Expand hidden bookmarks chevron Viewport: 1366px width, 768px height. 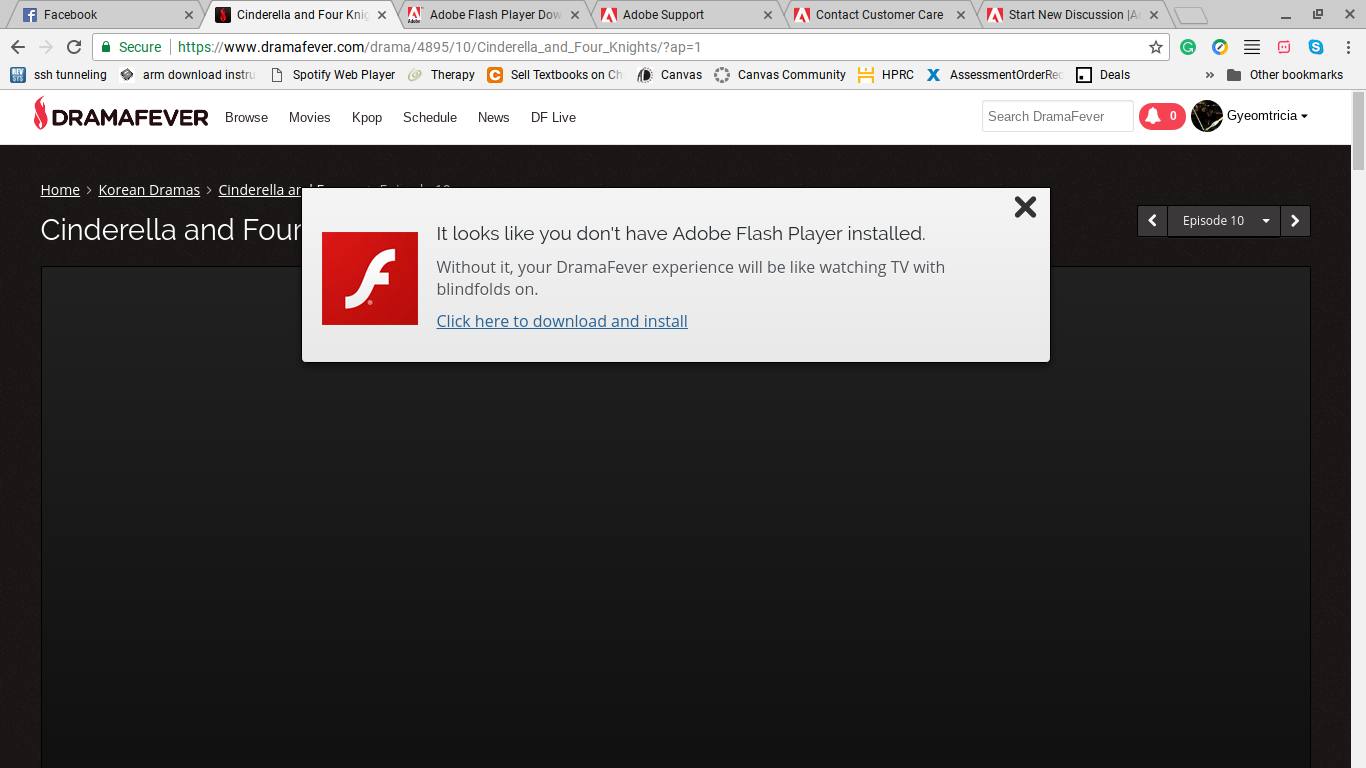tap(1210, 75)
